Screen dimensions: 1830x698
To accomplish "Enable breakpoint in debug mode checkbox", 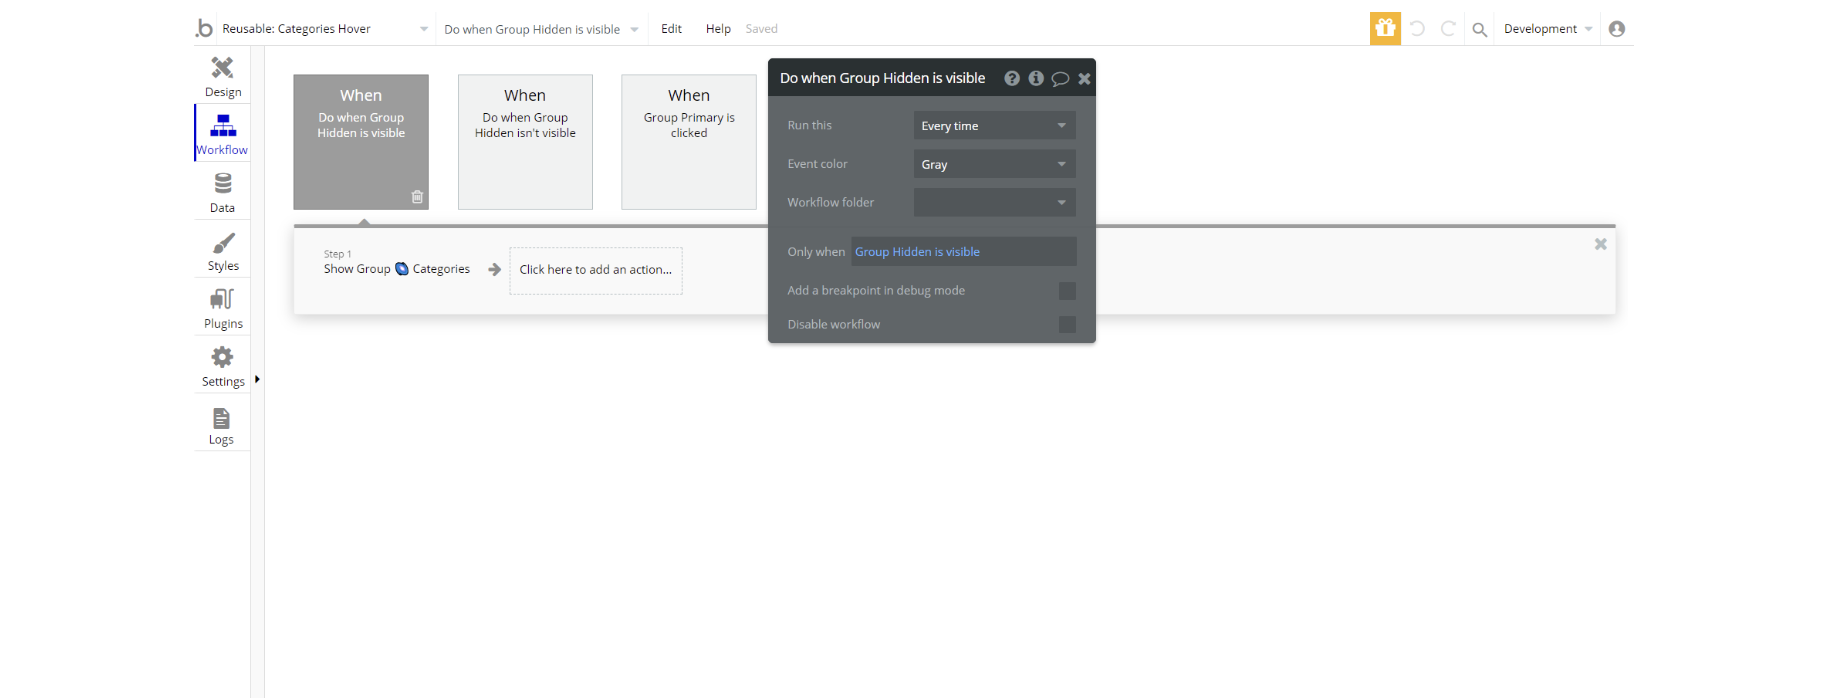I will pos(1067,291).
